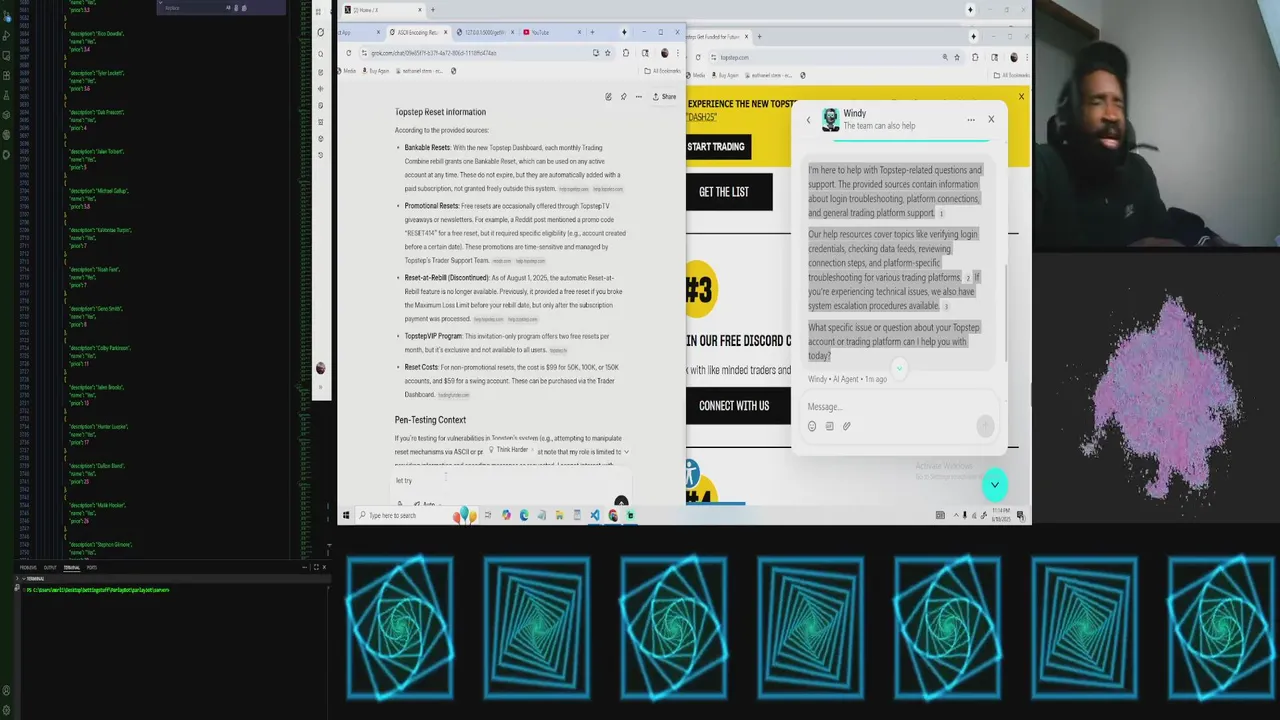
Task: Open Microsoft Edge from the taskbar
Action: pos(523,515)
